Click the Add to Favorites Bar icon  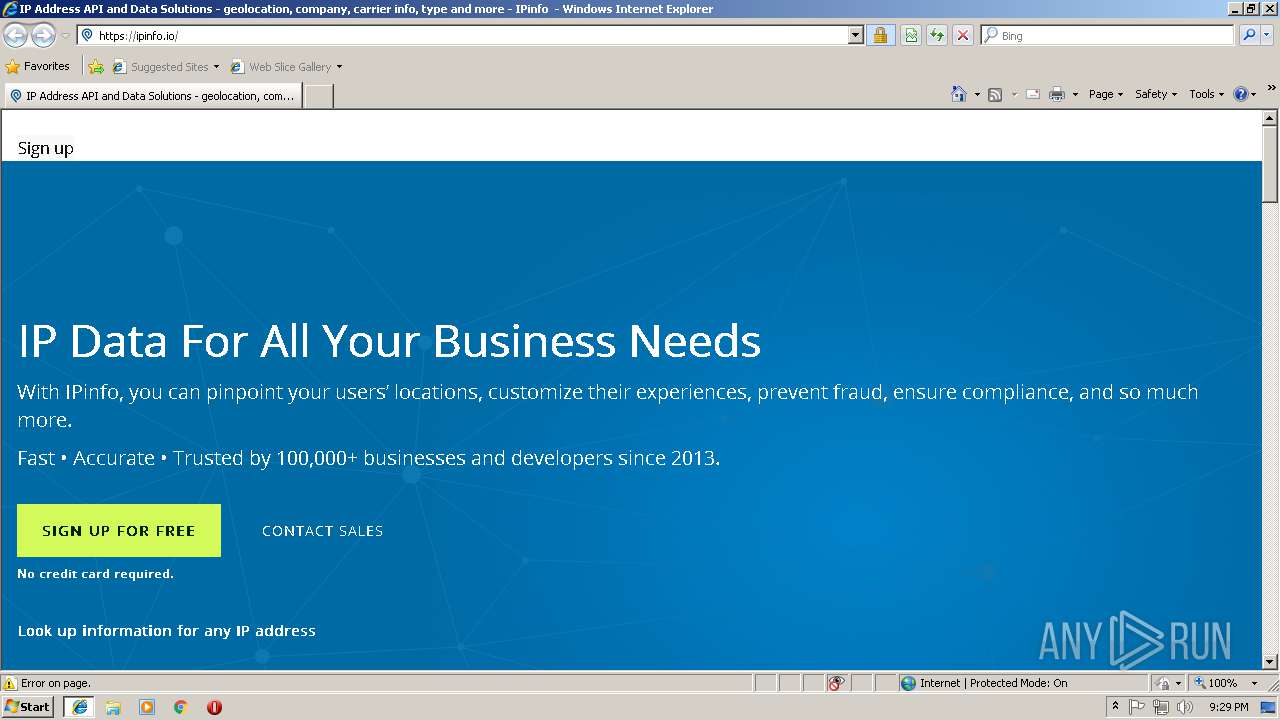click(x=96, y=67)
